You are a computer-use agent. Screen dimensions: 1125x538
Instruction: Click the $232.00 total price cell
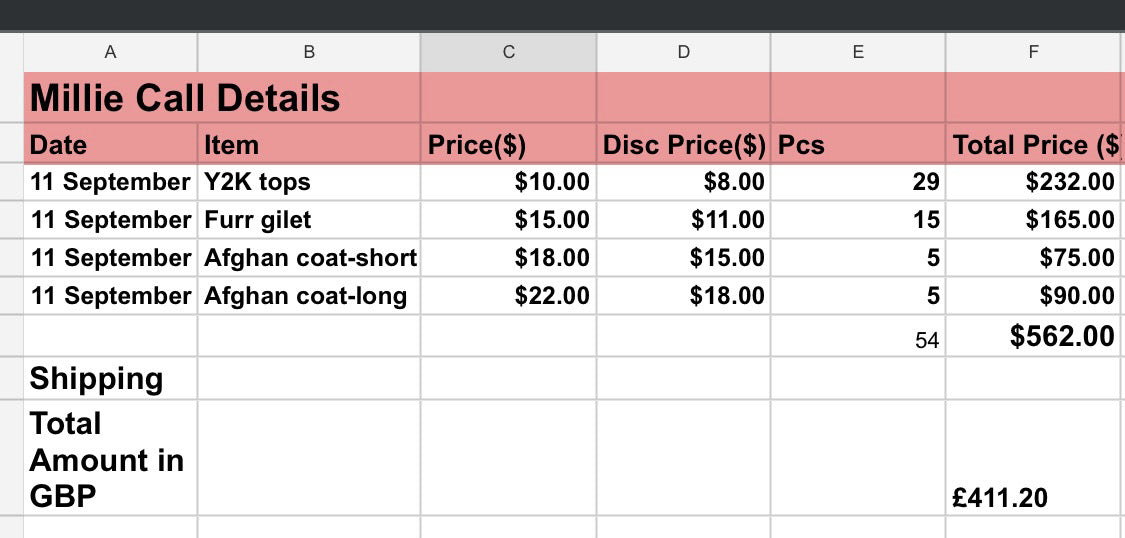(x=1033, y=182)
